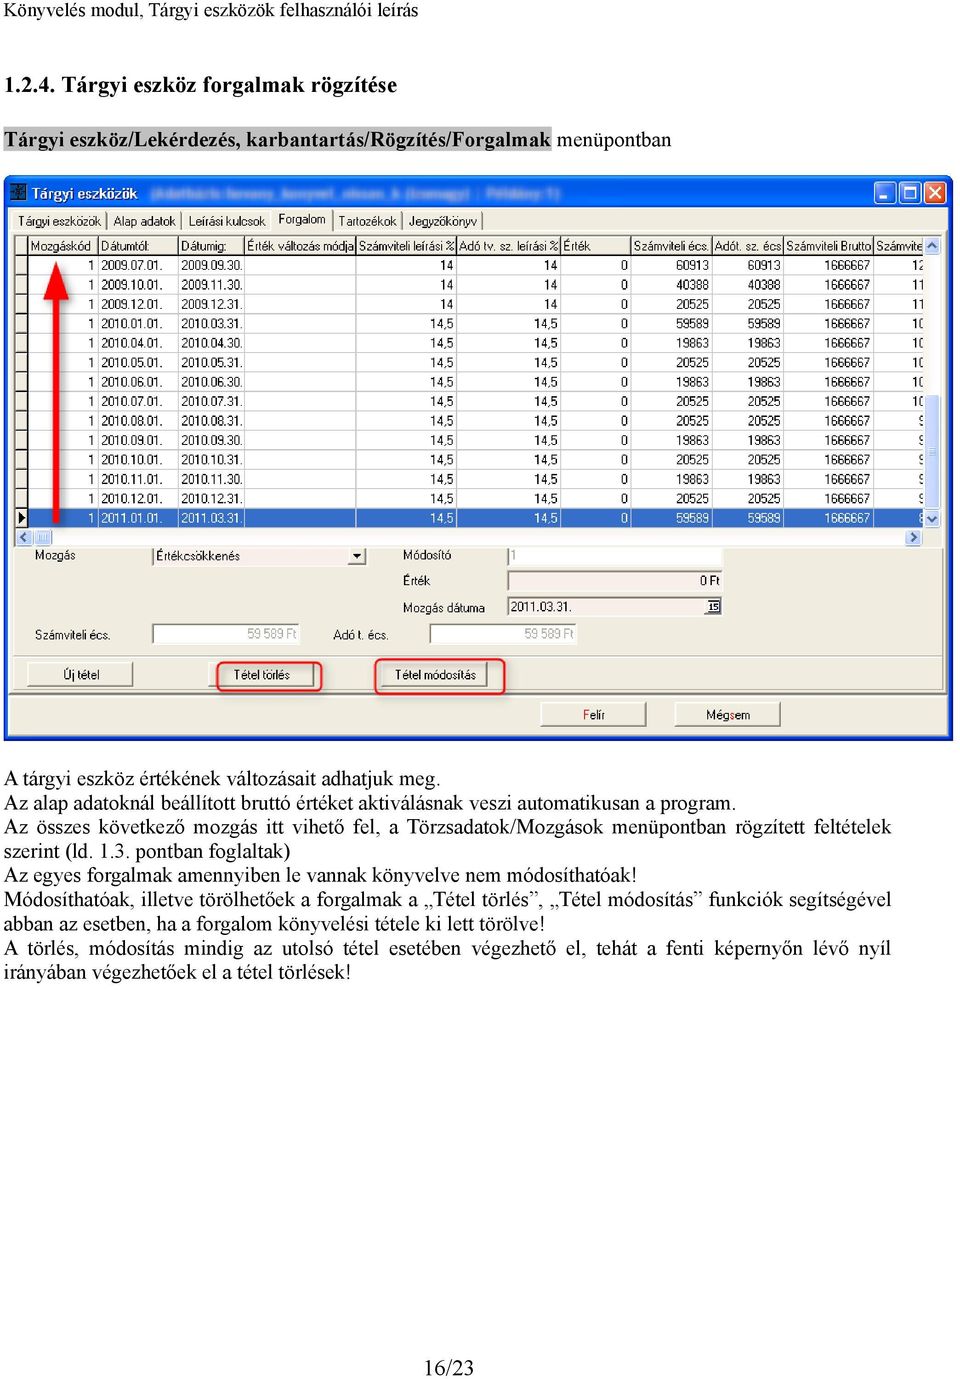The width and height of the screenshot is (960, 1379).
Task: Select the row dated 2009.10.01.
Action: 470,285
